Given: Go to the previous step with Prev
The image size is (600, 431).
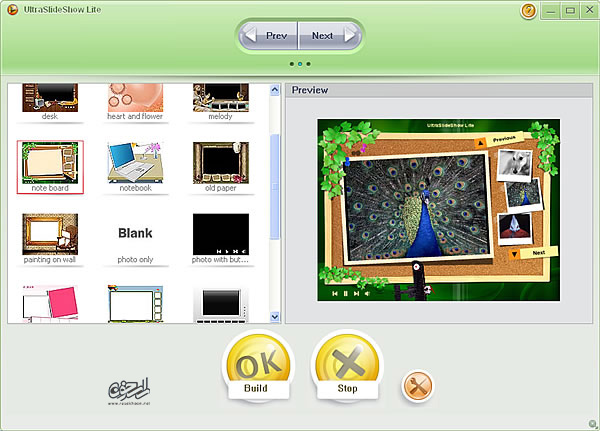Looking at the screenshot, I should pos(268,36).
